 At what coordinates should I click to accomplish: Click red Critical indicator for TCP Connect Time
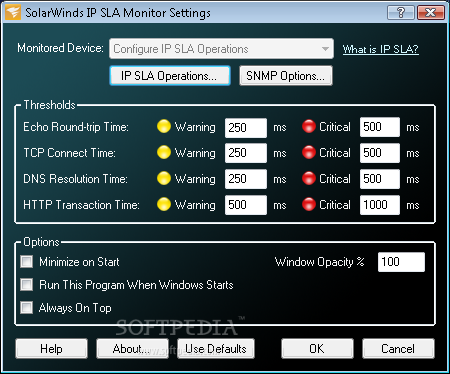(309, 152)
